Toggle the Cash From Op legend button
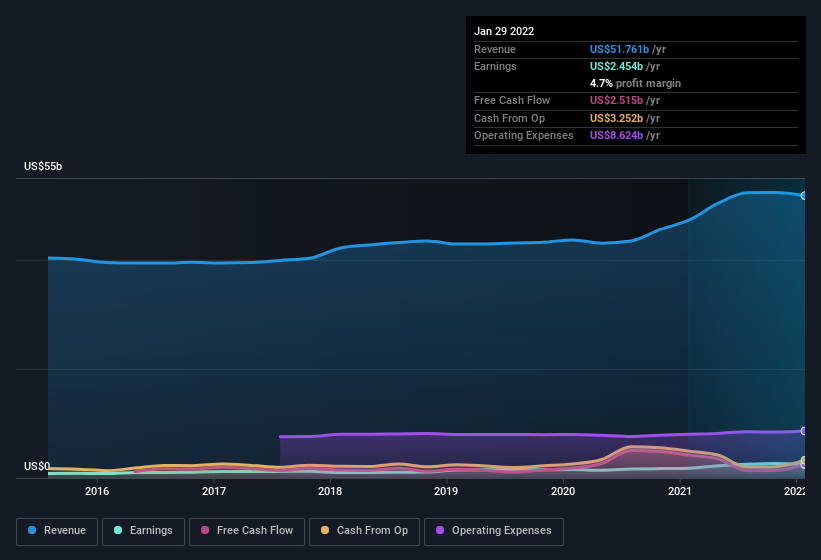The height and width of the screenshot is (560, 821). click(x=364, y=531)
